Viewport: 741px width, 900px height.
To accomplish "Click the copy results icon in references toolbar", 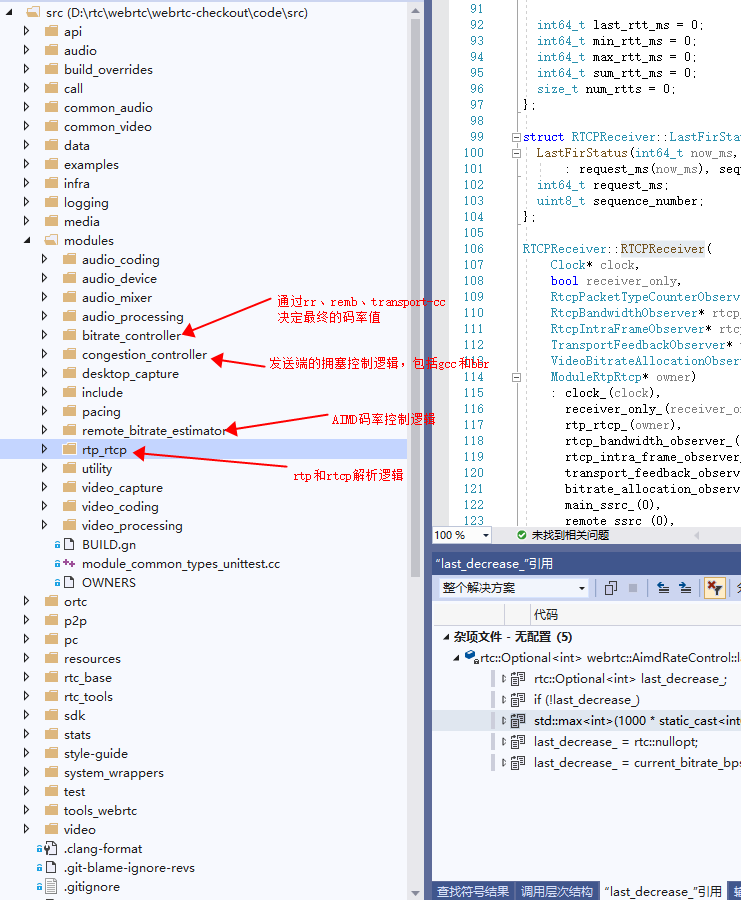I will [x=611, y=588].
